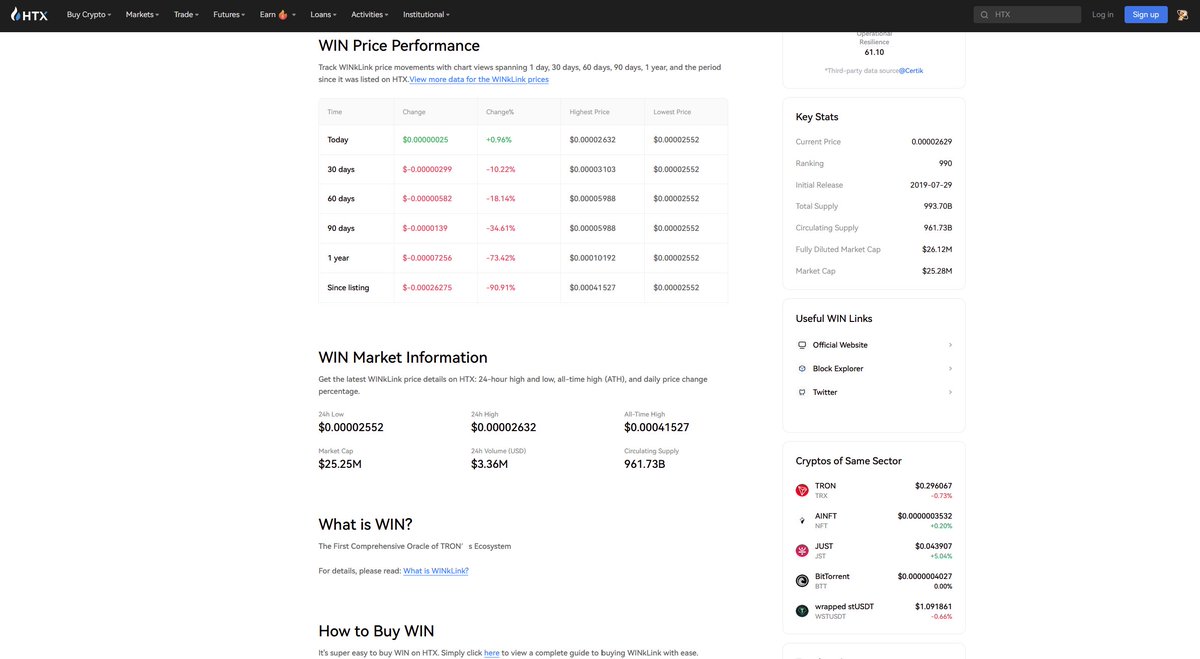Click the 'here' buying guide link
The image size is (1200, 659).
[x=492, y=653]
